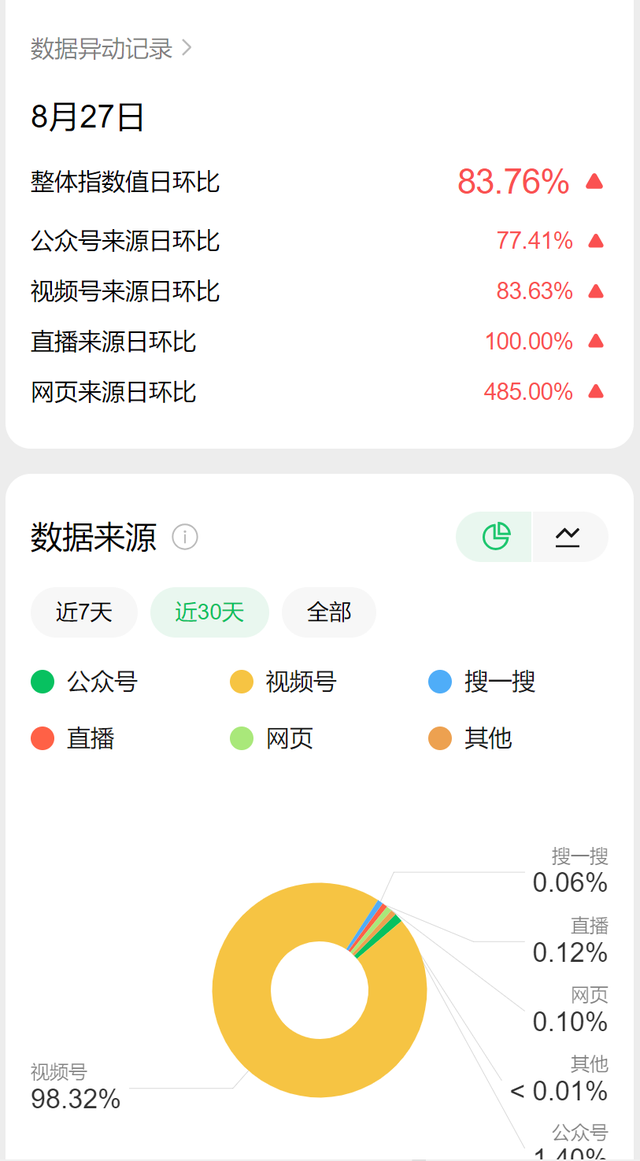The width and height of the screenshot is (640, 1161).
Task: Toggle the 搜一搜 blue legend dot
Action: (440, 682)
